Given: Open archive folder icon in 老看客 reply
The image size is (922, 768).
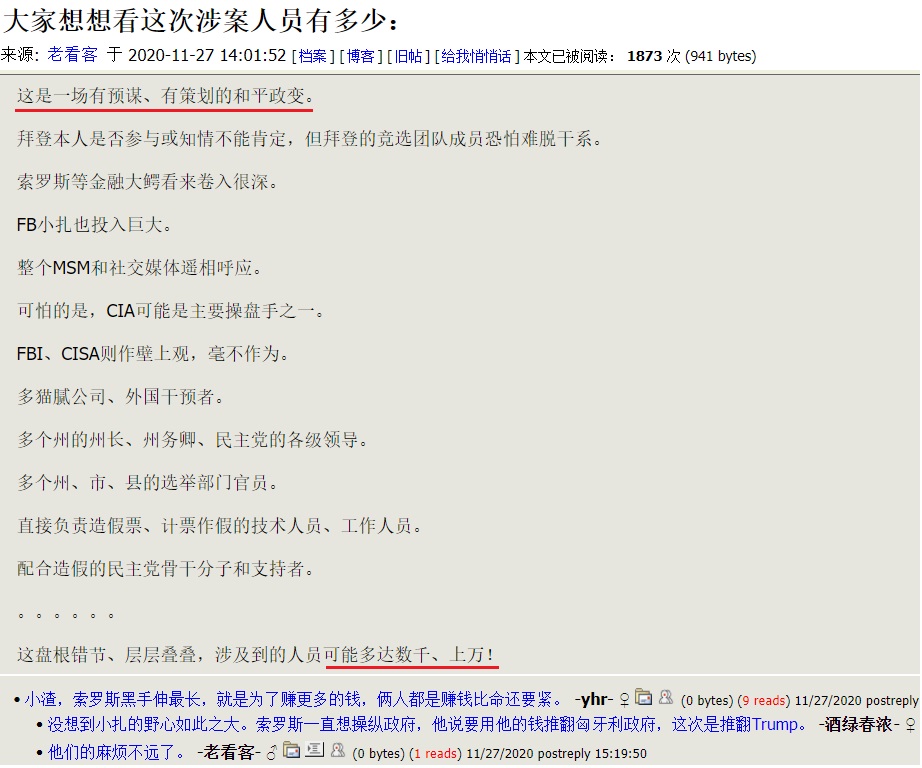Looking at the screenshot, I should (x=292, y=750).
